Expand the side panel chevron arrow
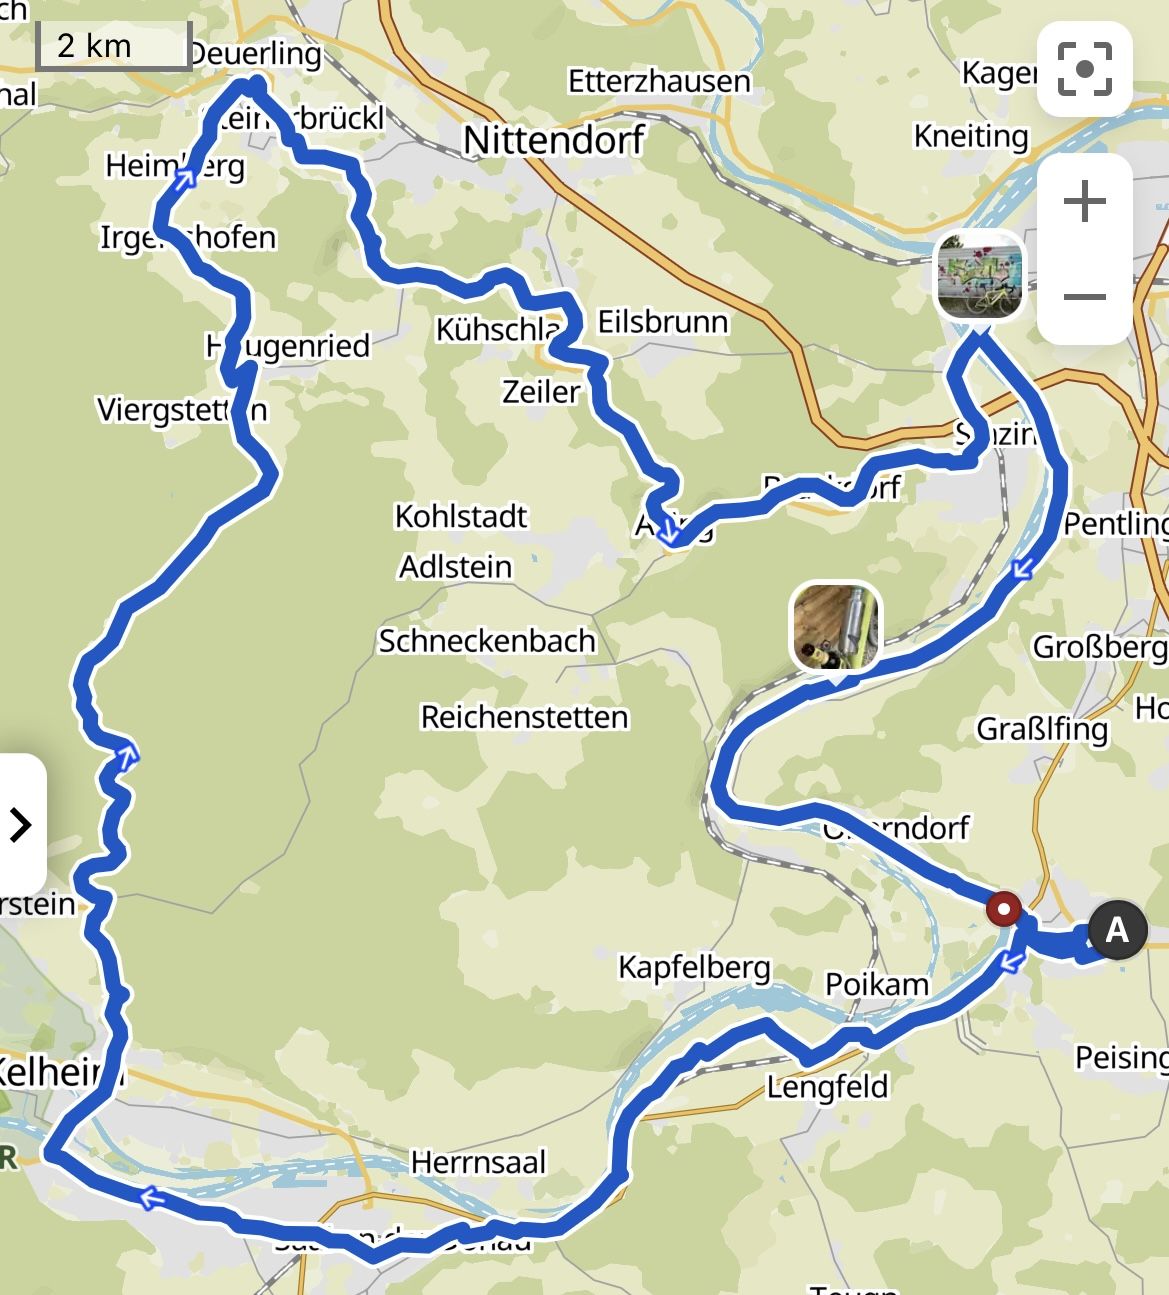This screenshot has width=1169, height=1295. pos(21,825)
